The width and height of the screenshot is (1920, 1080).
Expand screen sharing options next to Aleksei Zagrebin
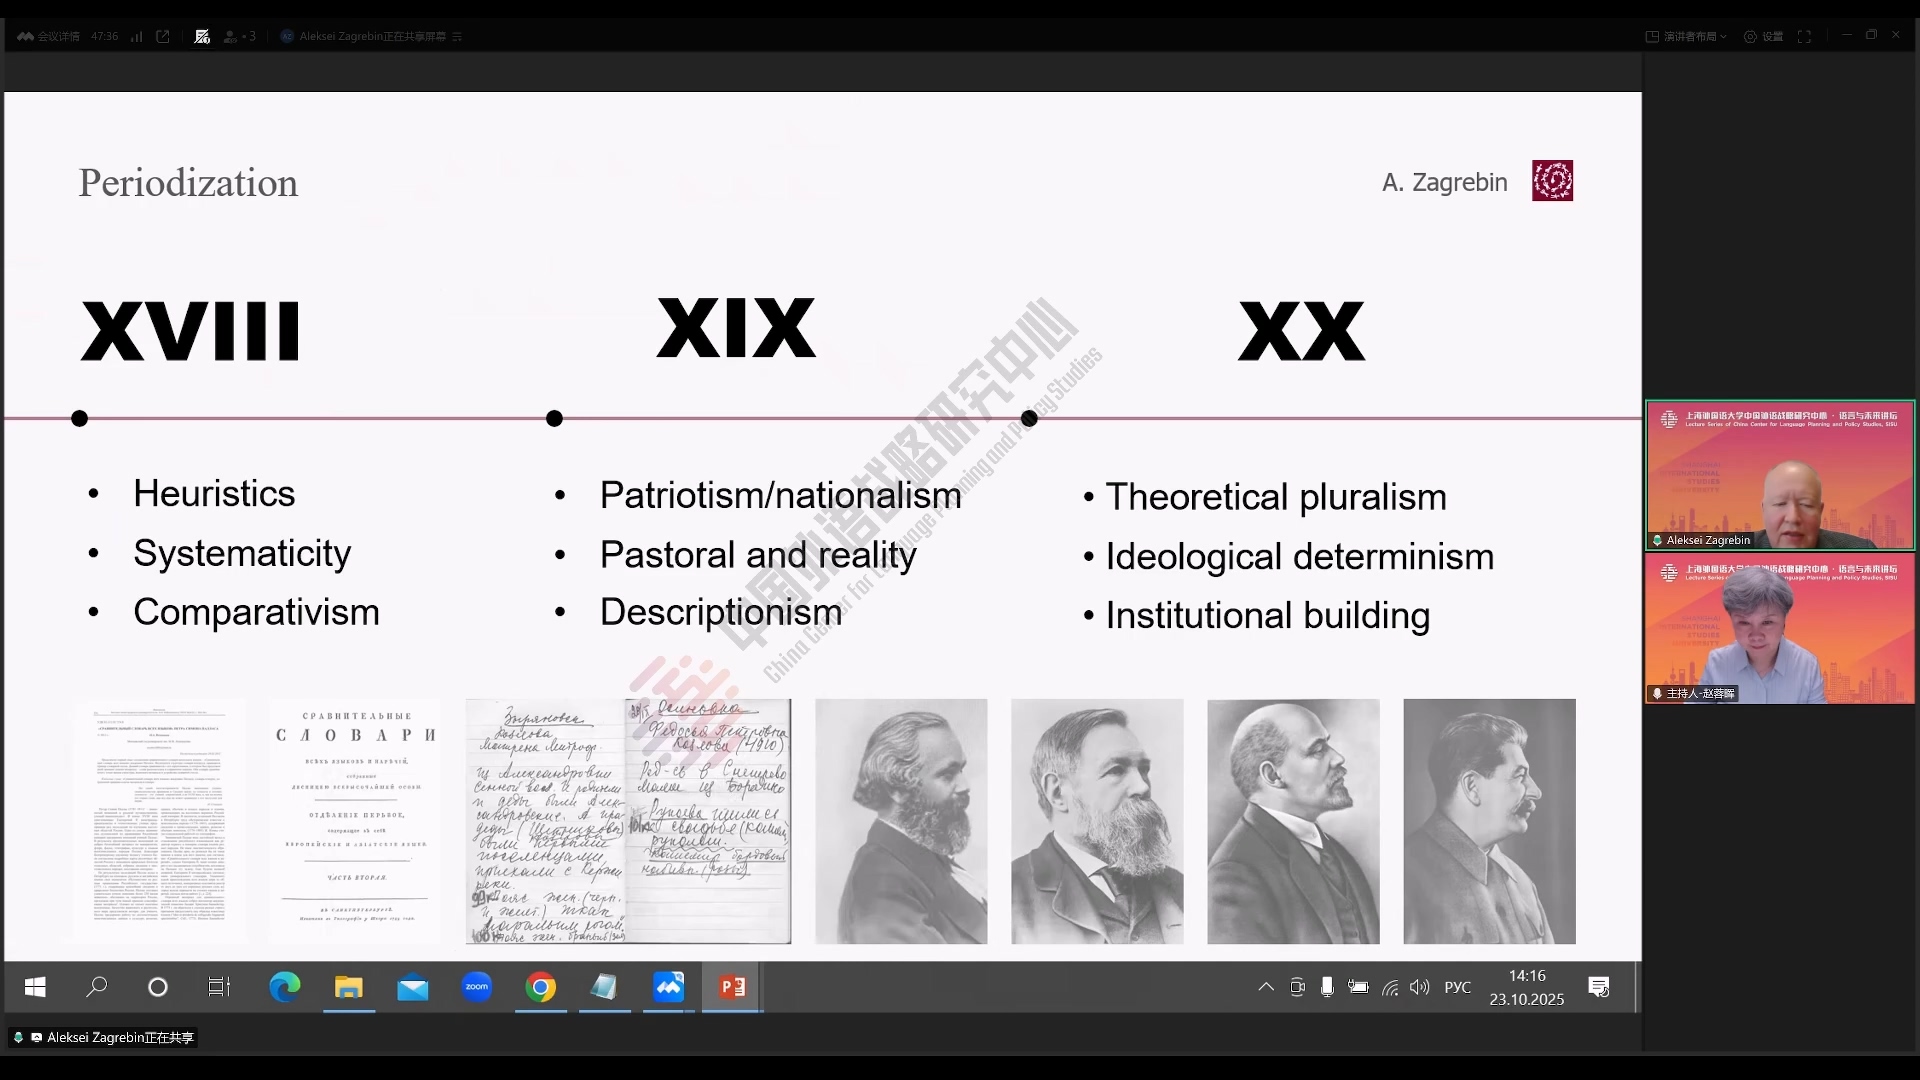457,36
